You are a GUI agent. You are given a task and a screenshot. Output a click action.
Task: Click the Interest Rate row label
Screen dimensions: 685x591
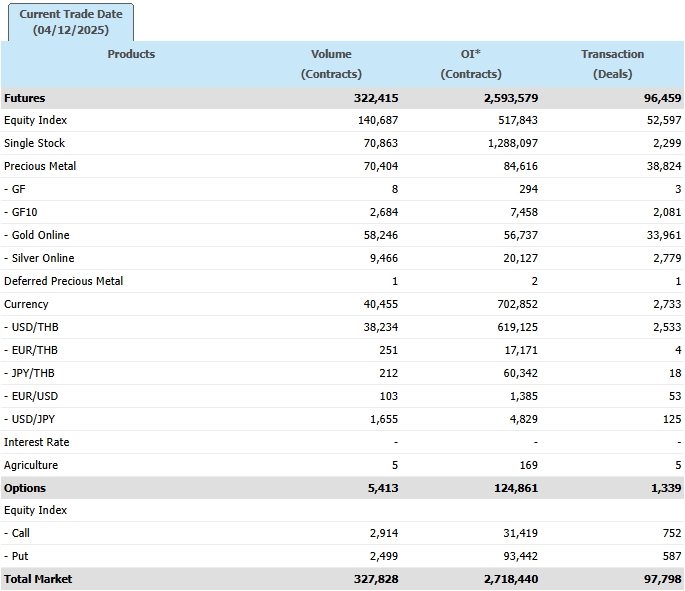pos(37,443)
